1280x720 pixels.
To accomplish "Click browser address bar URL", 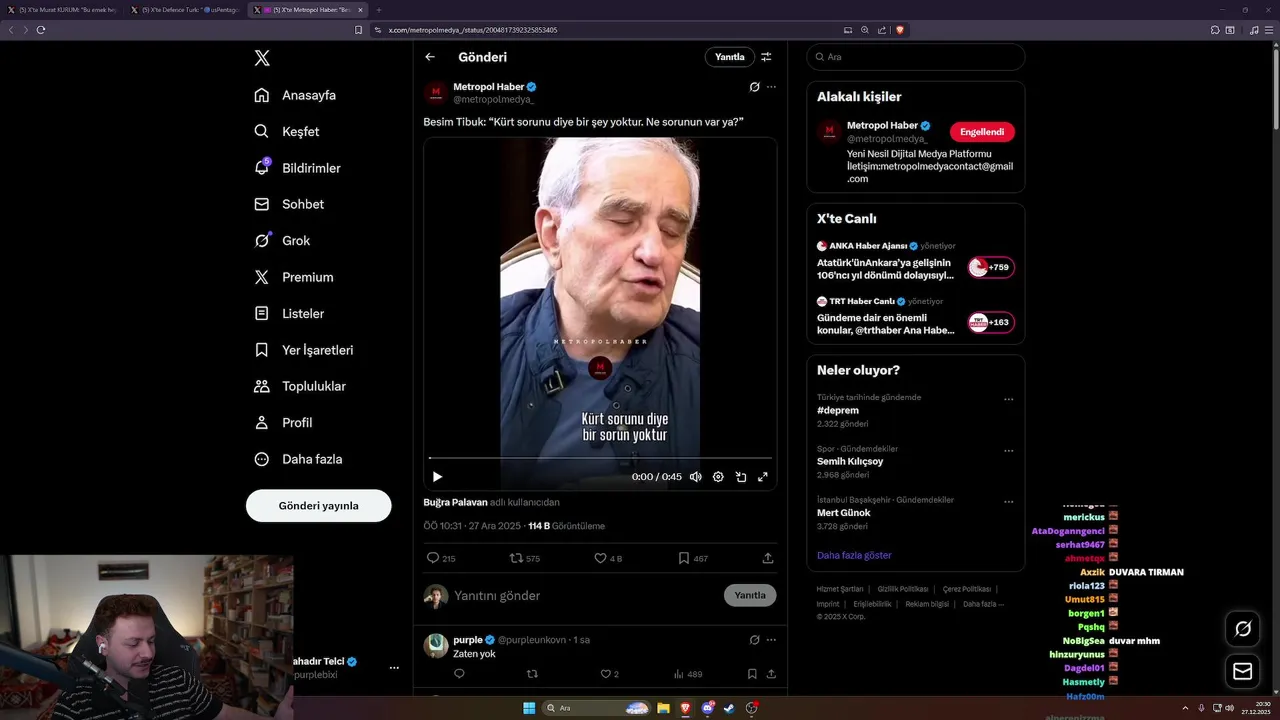I will (x=473, y=30).
